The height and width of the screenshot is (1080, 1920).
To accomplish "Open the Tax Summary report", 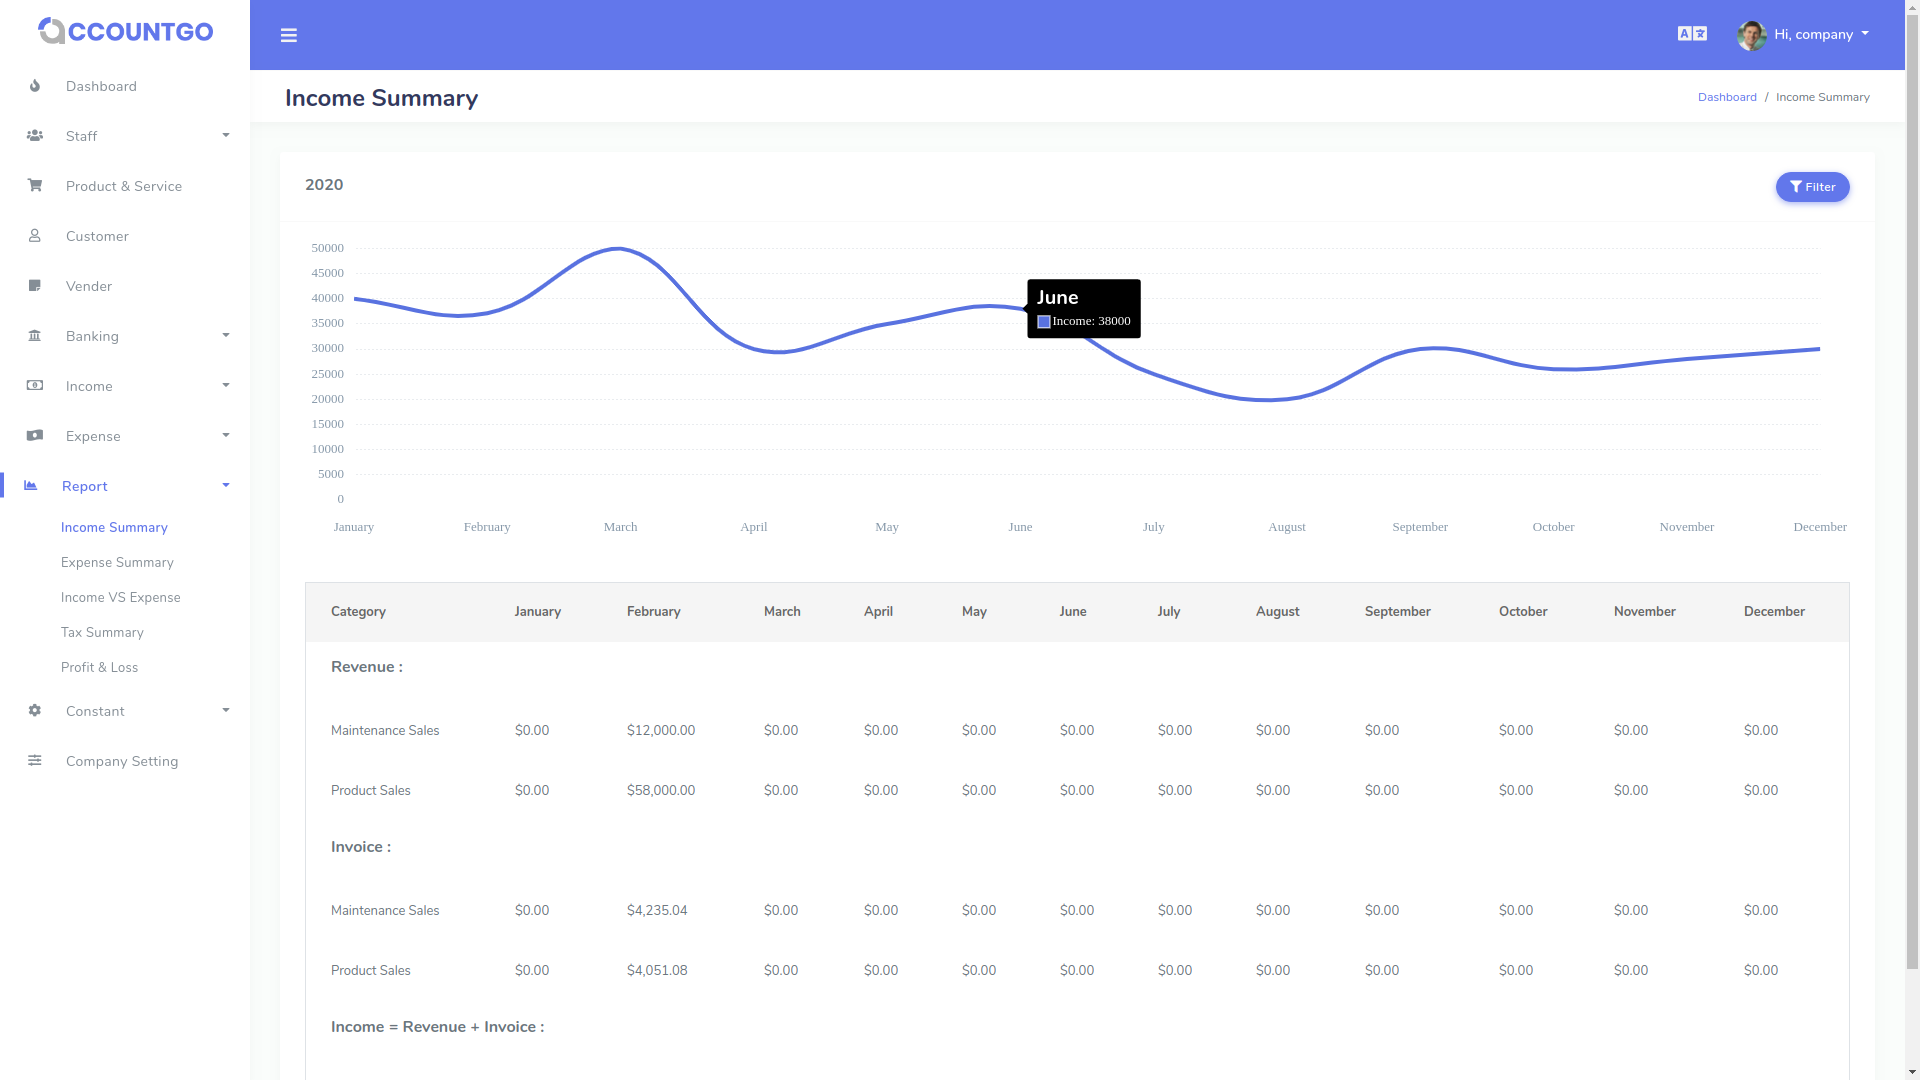I will click(102, 632).
